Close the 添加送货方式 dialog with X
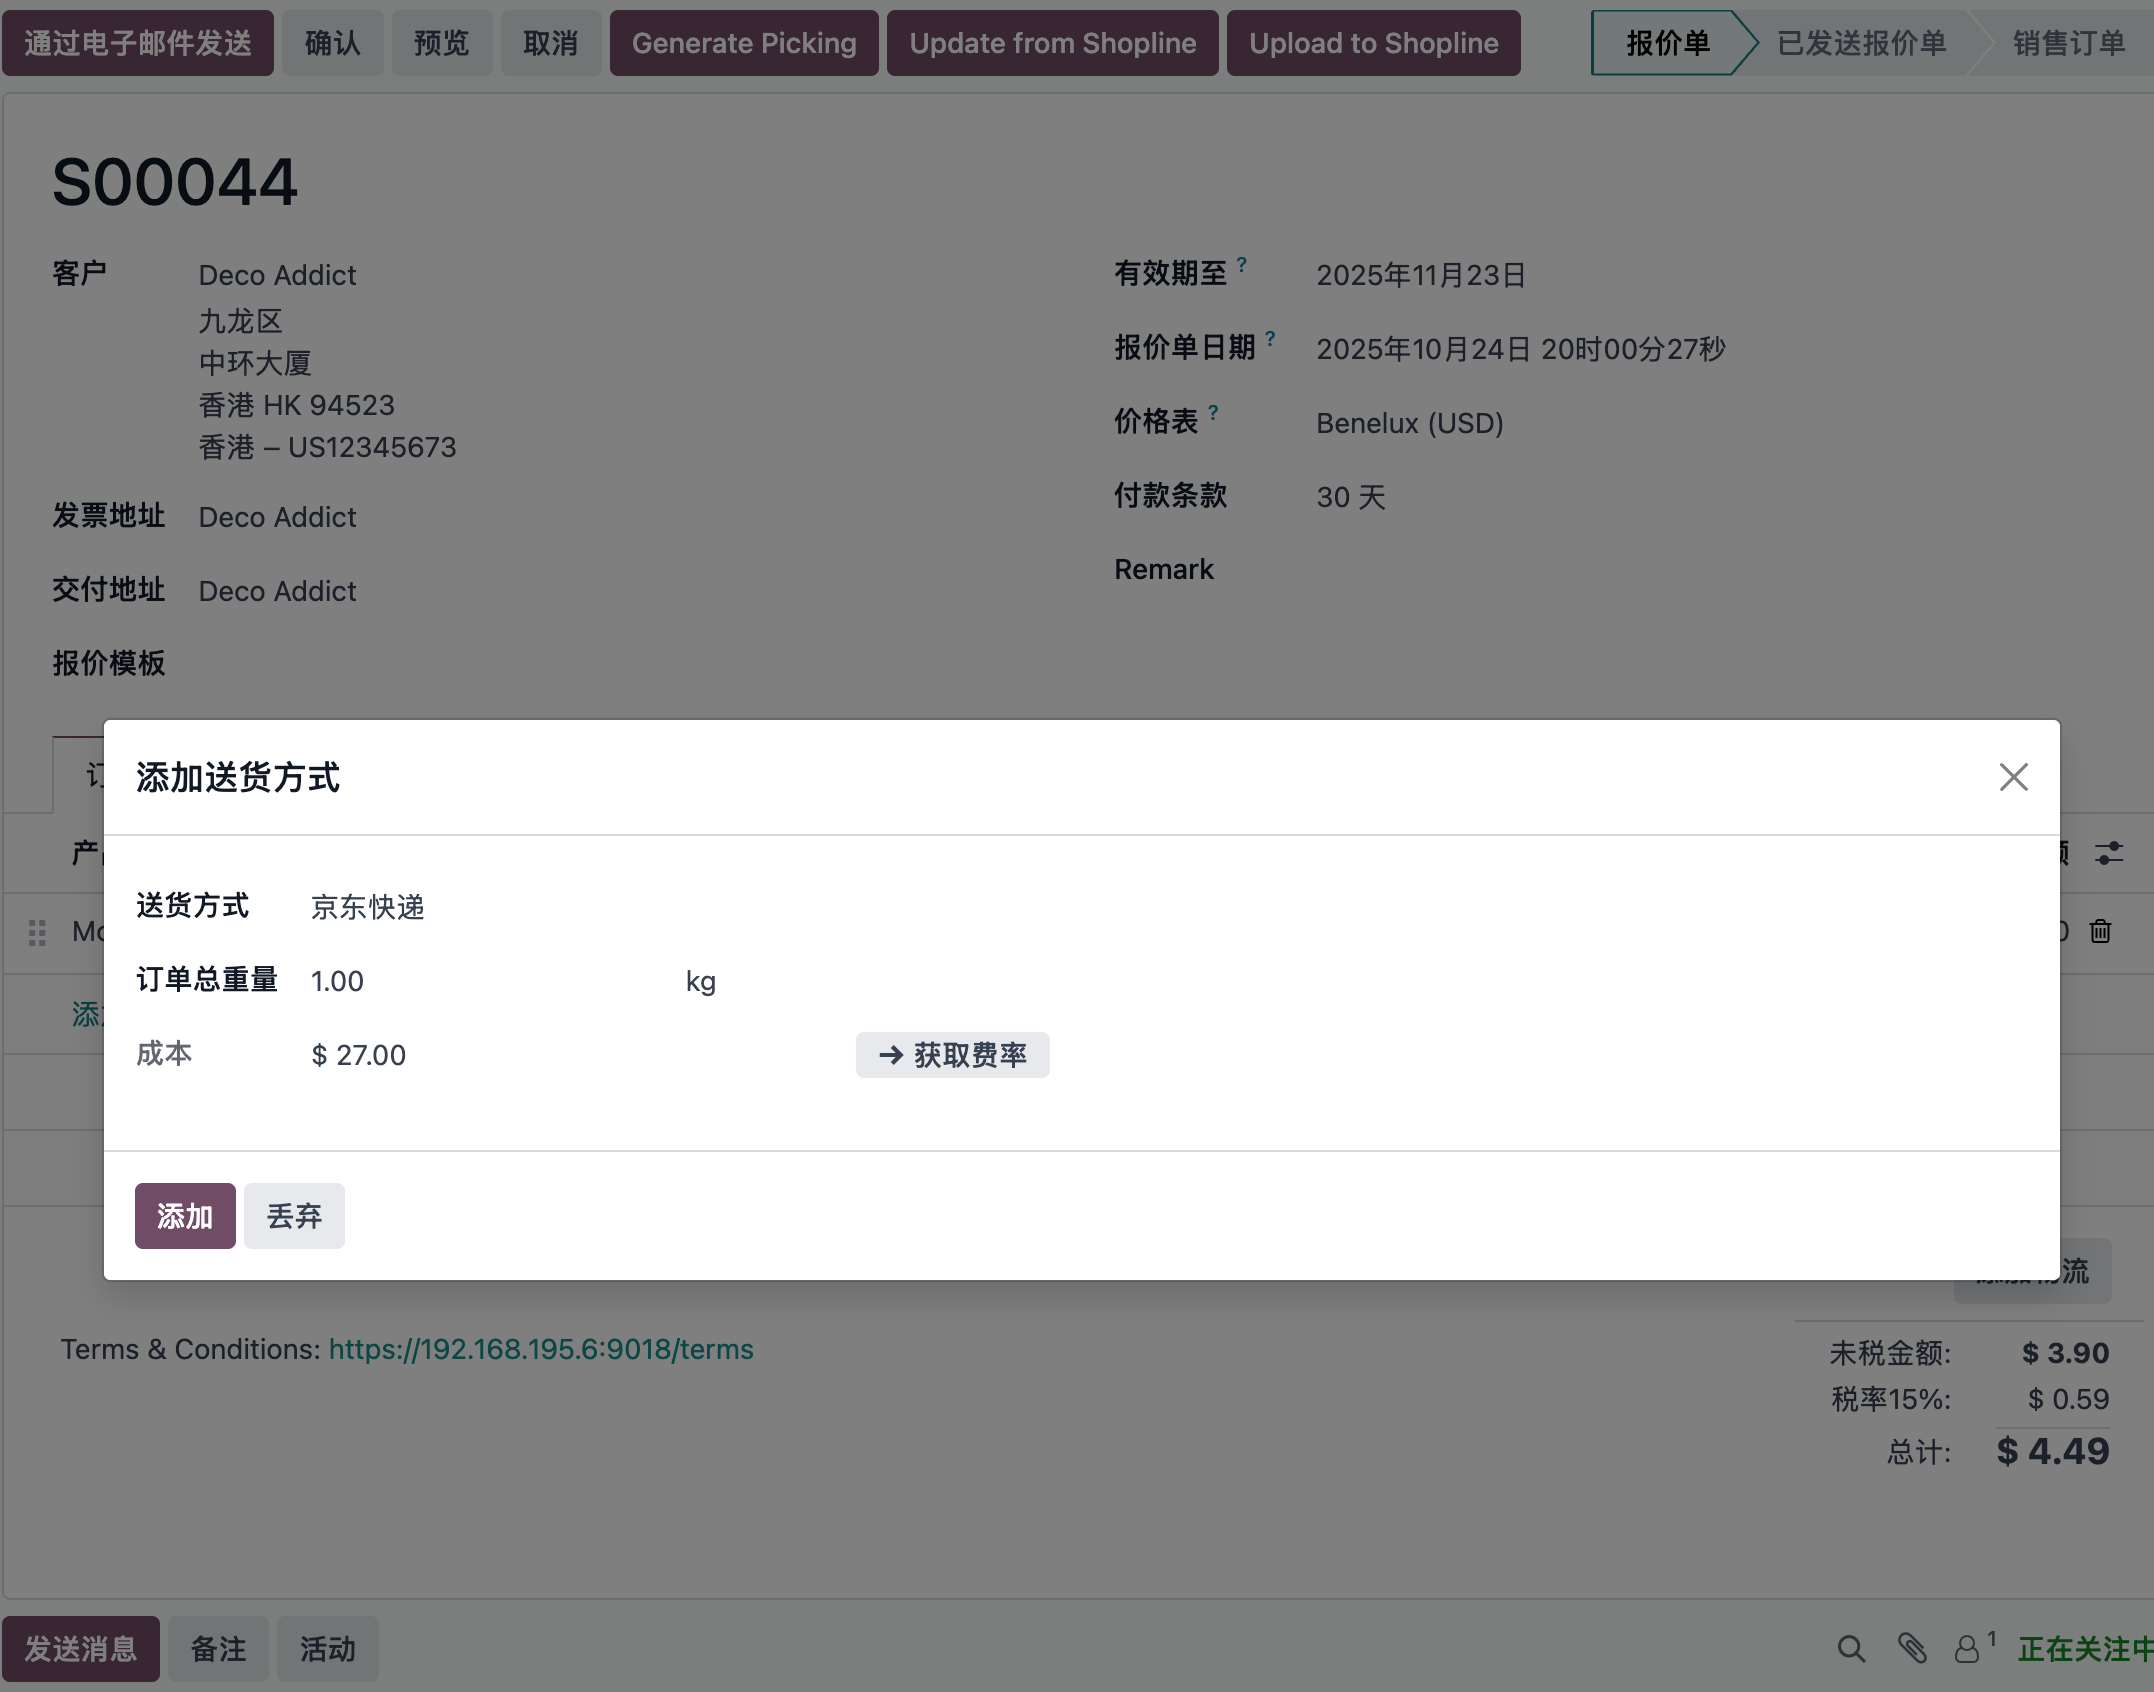The height and width of the screenshot is (1692, 2154). coord(2013,777)
